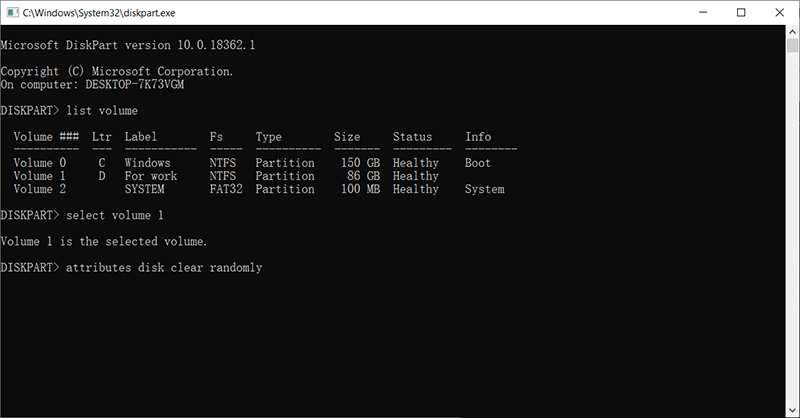
Task: Click the 'FAT32' file system value
Action: pyautogui.click(x=226, y=189)
